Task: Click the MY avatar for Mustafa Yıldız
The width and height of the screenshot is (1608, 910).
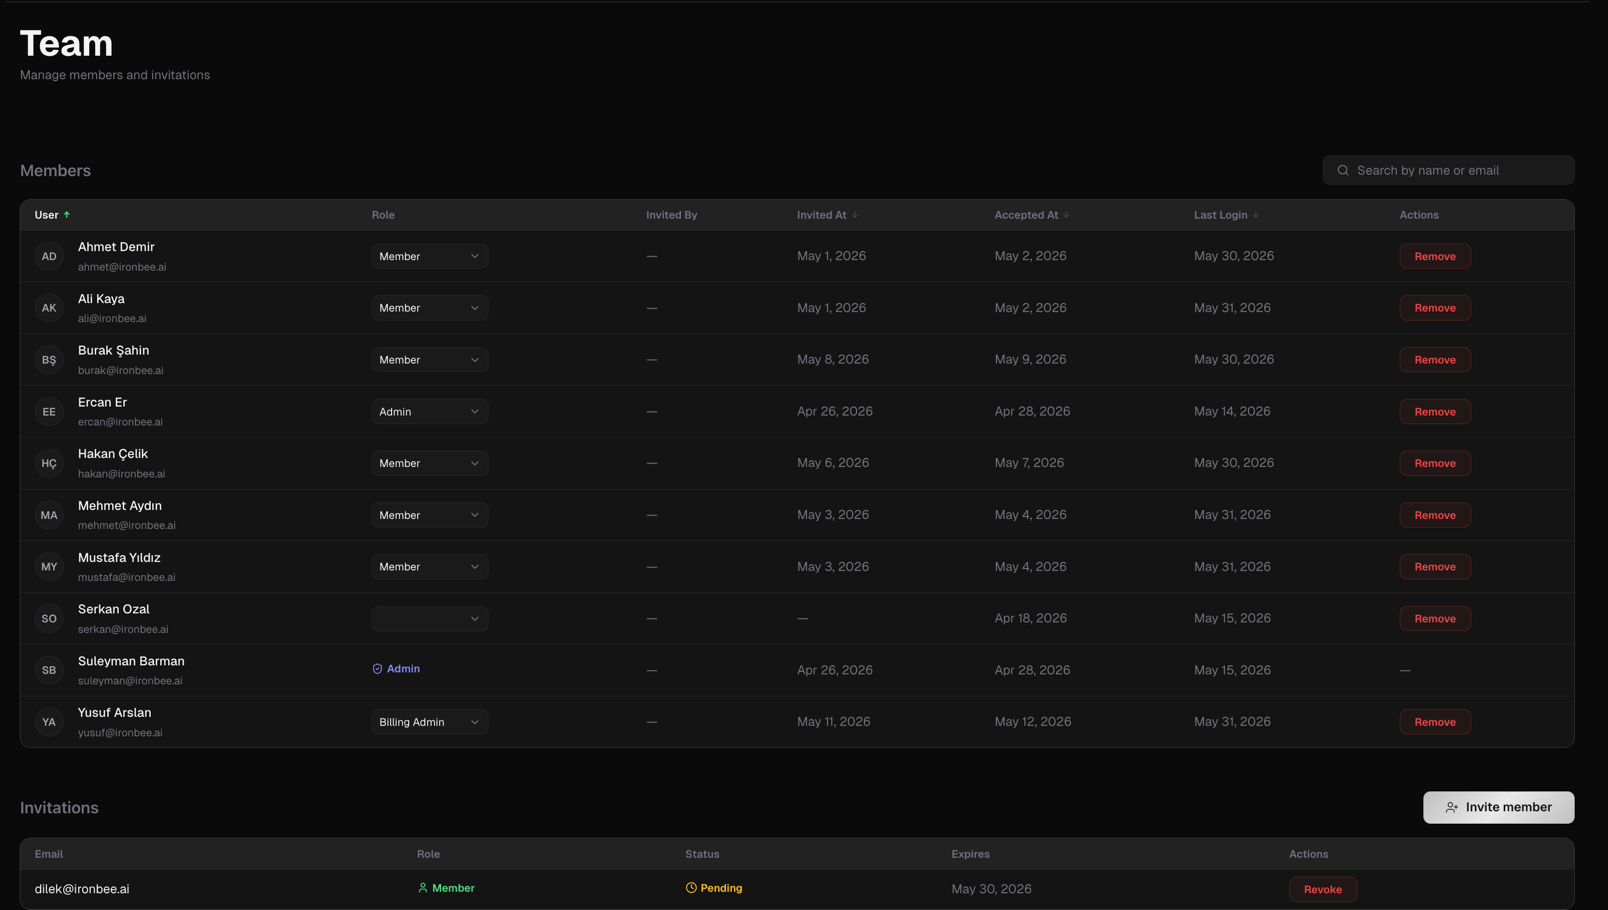Action: click(49, 567)
